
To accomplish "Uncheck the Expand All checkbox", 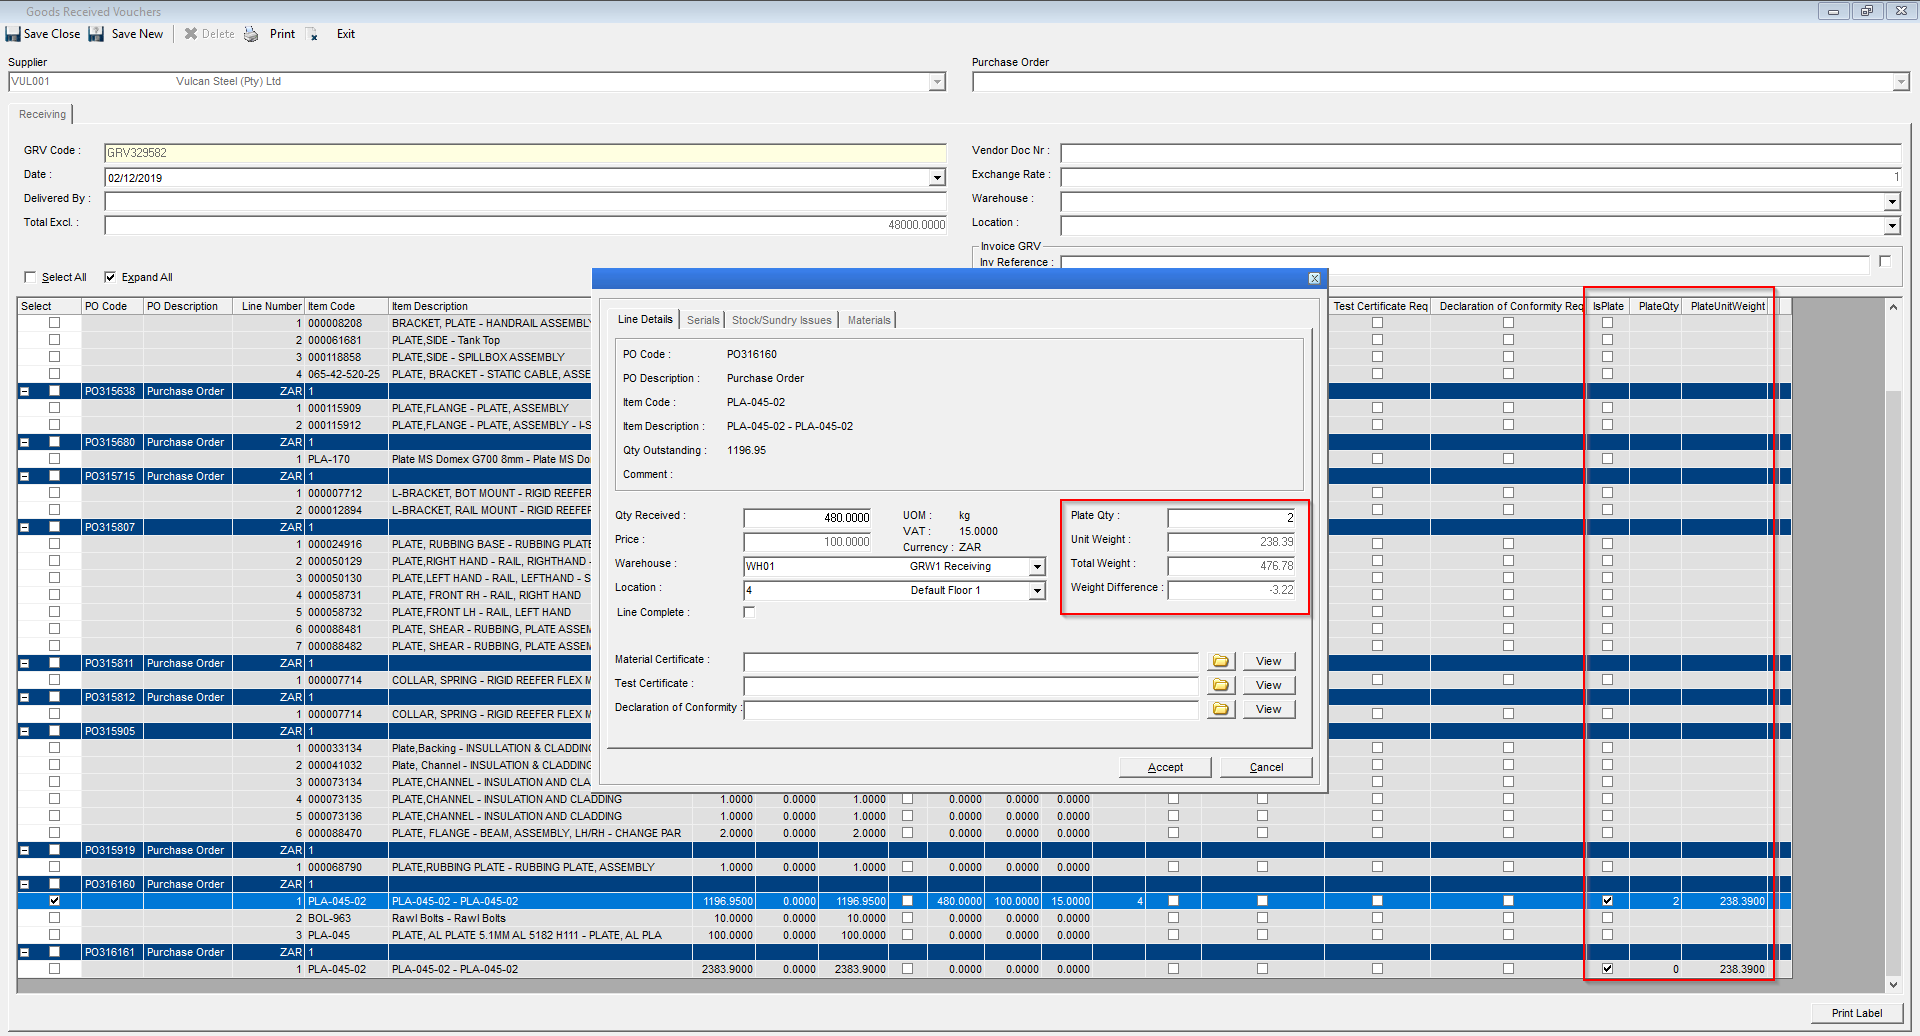I will (110, 278).
